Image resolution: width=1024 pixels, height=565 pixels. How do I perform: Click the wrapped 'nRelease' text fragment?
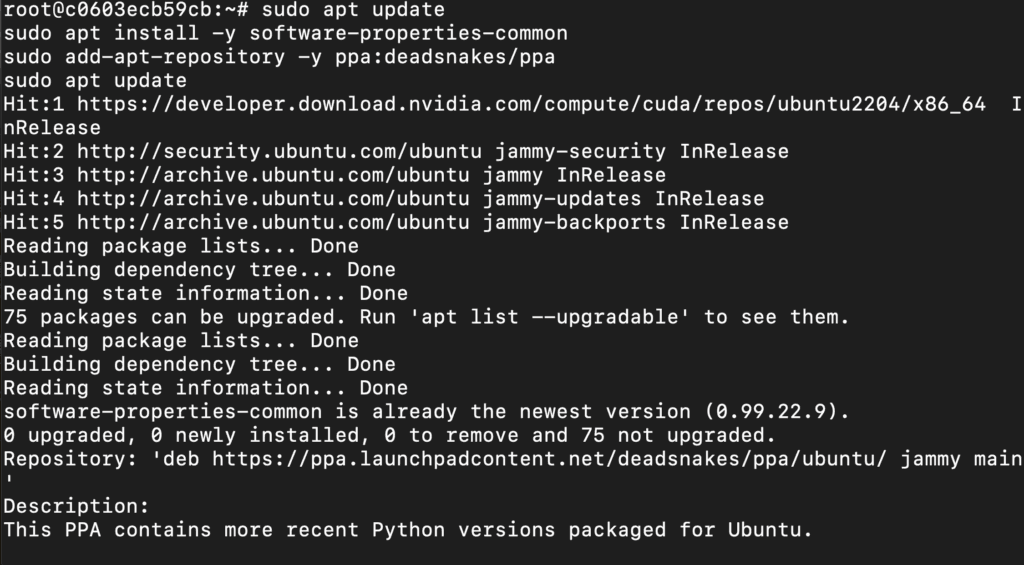(x=52, y=128)
